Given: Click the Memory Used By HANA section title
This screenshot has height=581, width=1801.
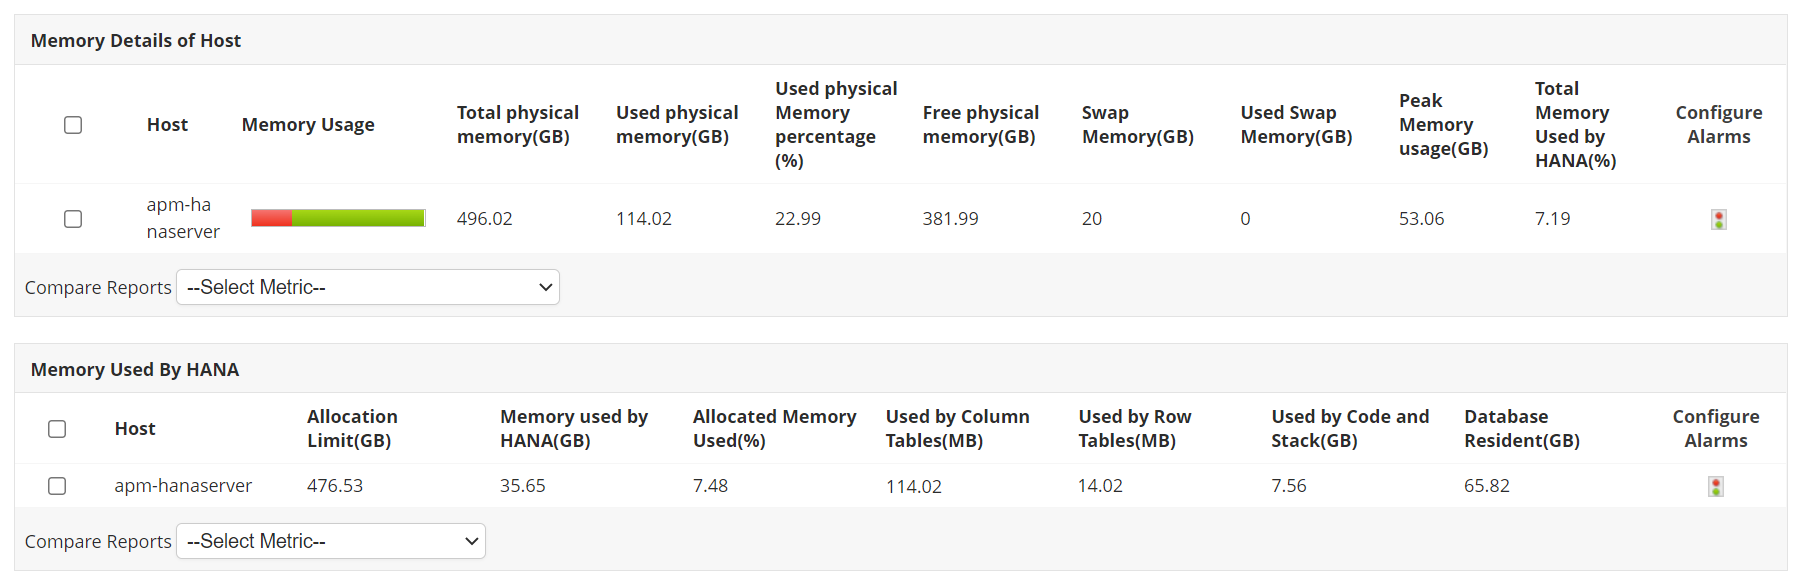Looking at the screenshot, I should point(135,370).
